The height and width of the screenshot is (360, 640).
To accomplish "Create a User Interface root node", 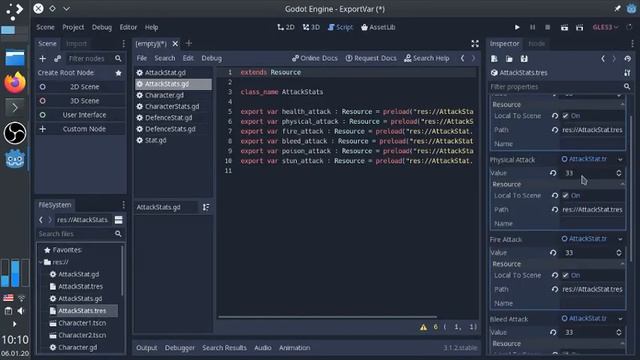I will [x=80, y=115].
